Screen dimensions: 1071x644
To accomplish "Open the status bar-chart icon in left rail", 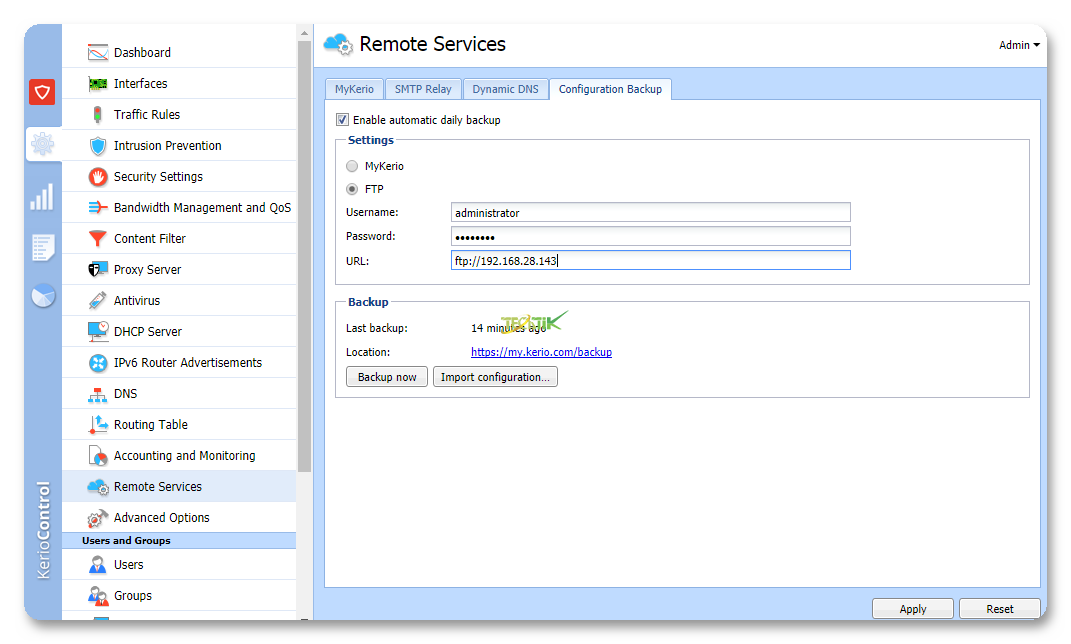I will pos(42,197).
